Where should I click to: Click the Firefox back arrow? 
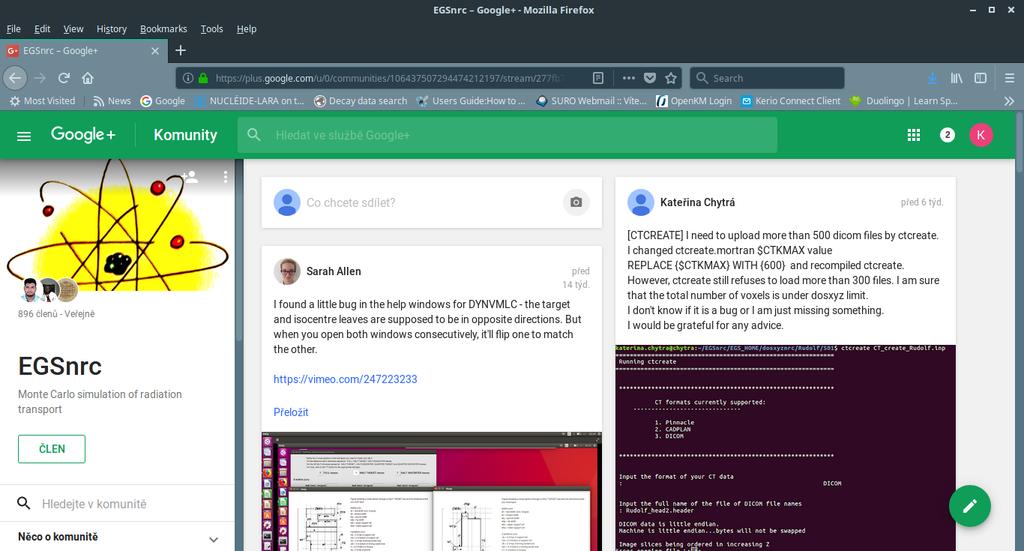15,78
